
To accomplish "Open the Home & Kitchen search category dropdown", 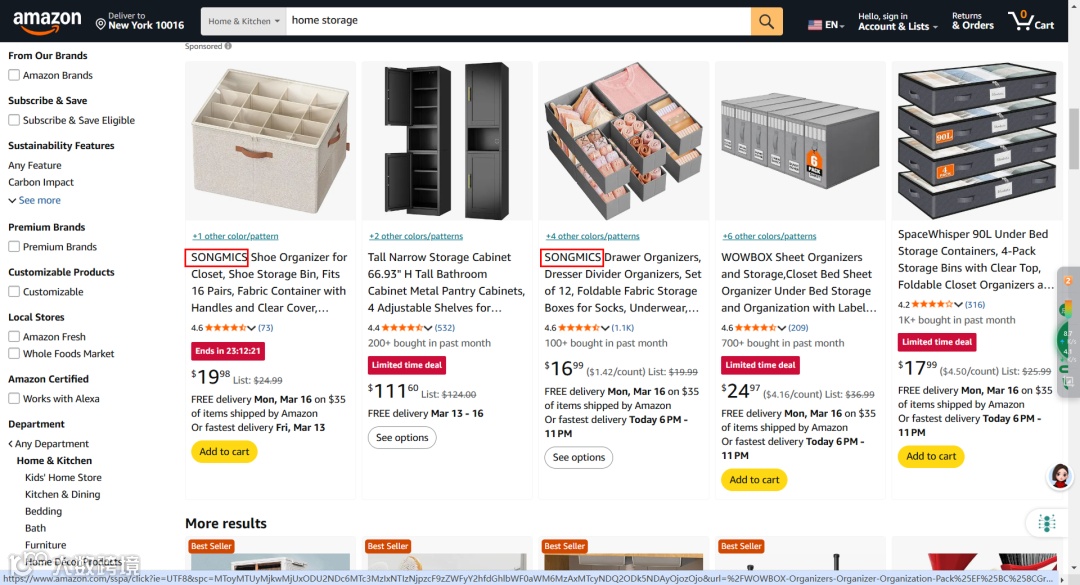I will click(244, 21).
